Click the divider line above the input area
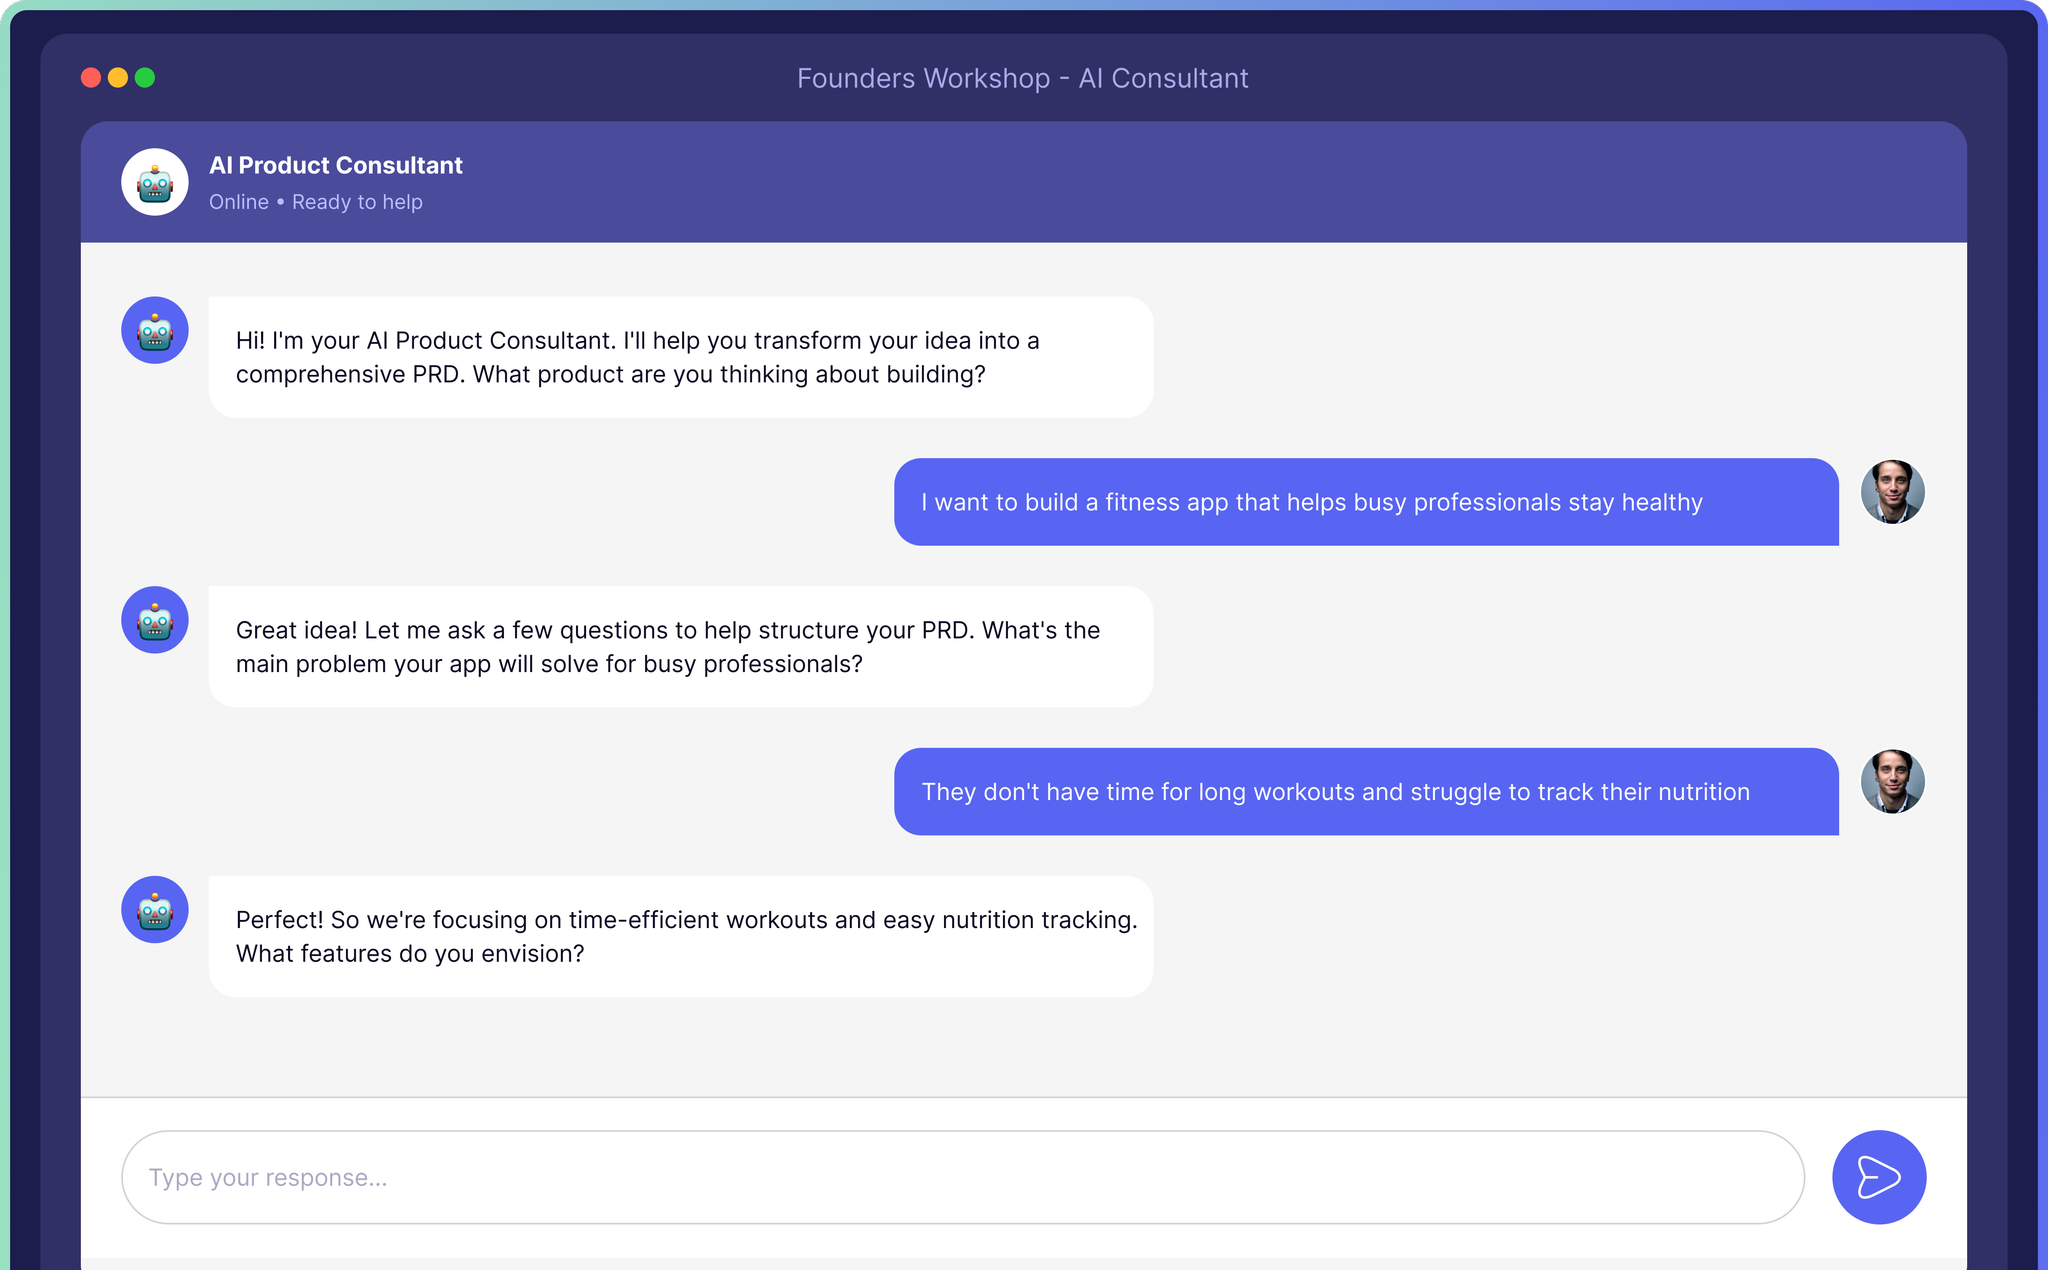 (1022, 1097)
